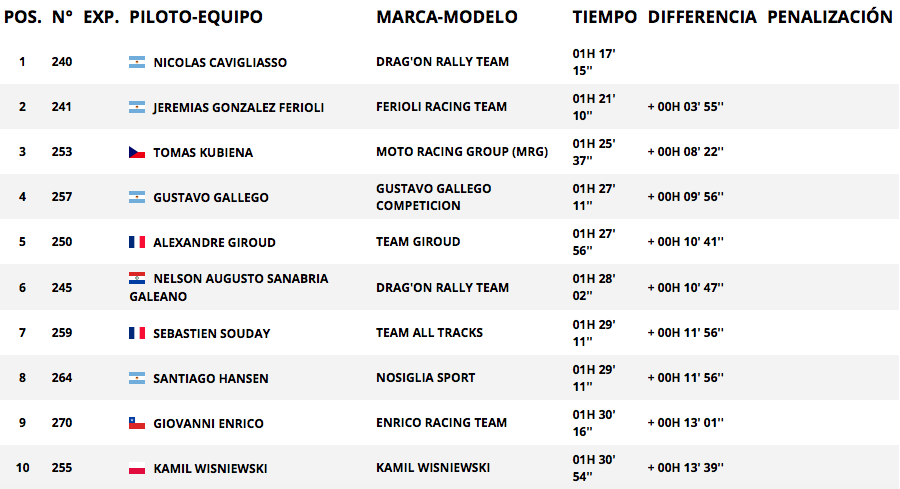Select team Moto Racing Group (MRG)
The height and width of the screenshot is (489, 900).
click(462, 152)
